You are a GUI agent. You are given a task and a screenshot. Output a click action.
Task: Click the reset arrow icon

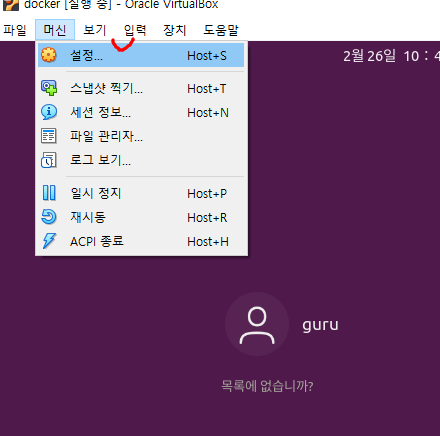click(49, 217)
